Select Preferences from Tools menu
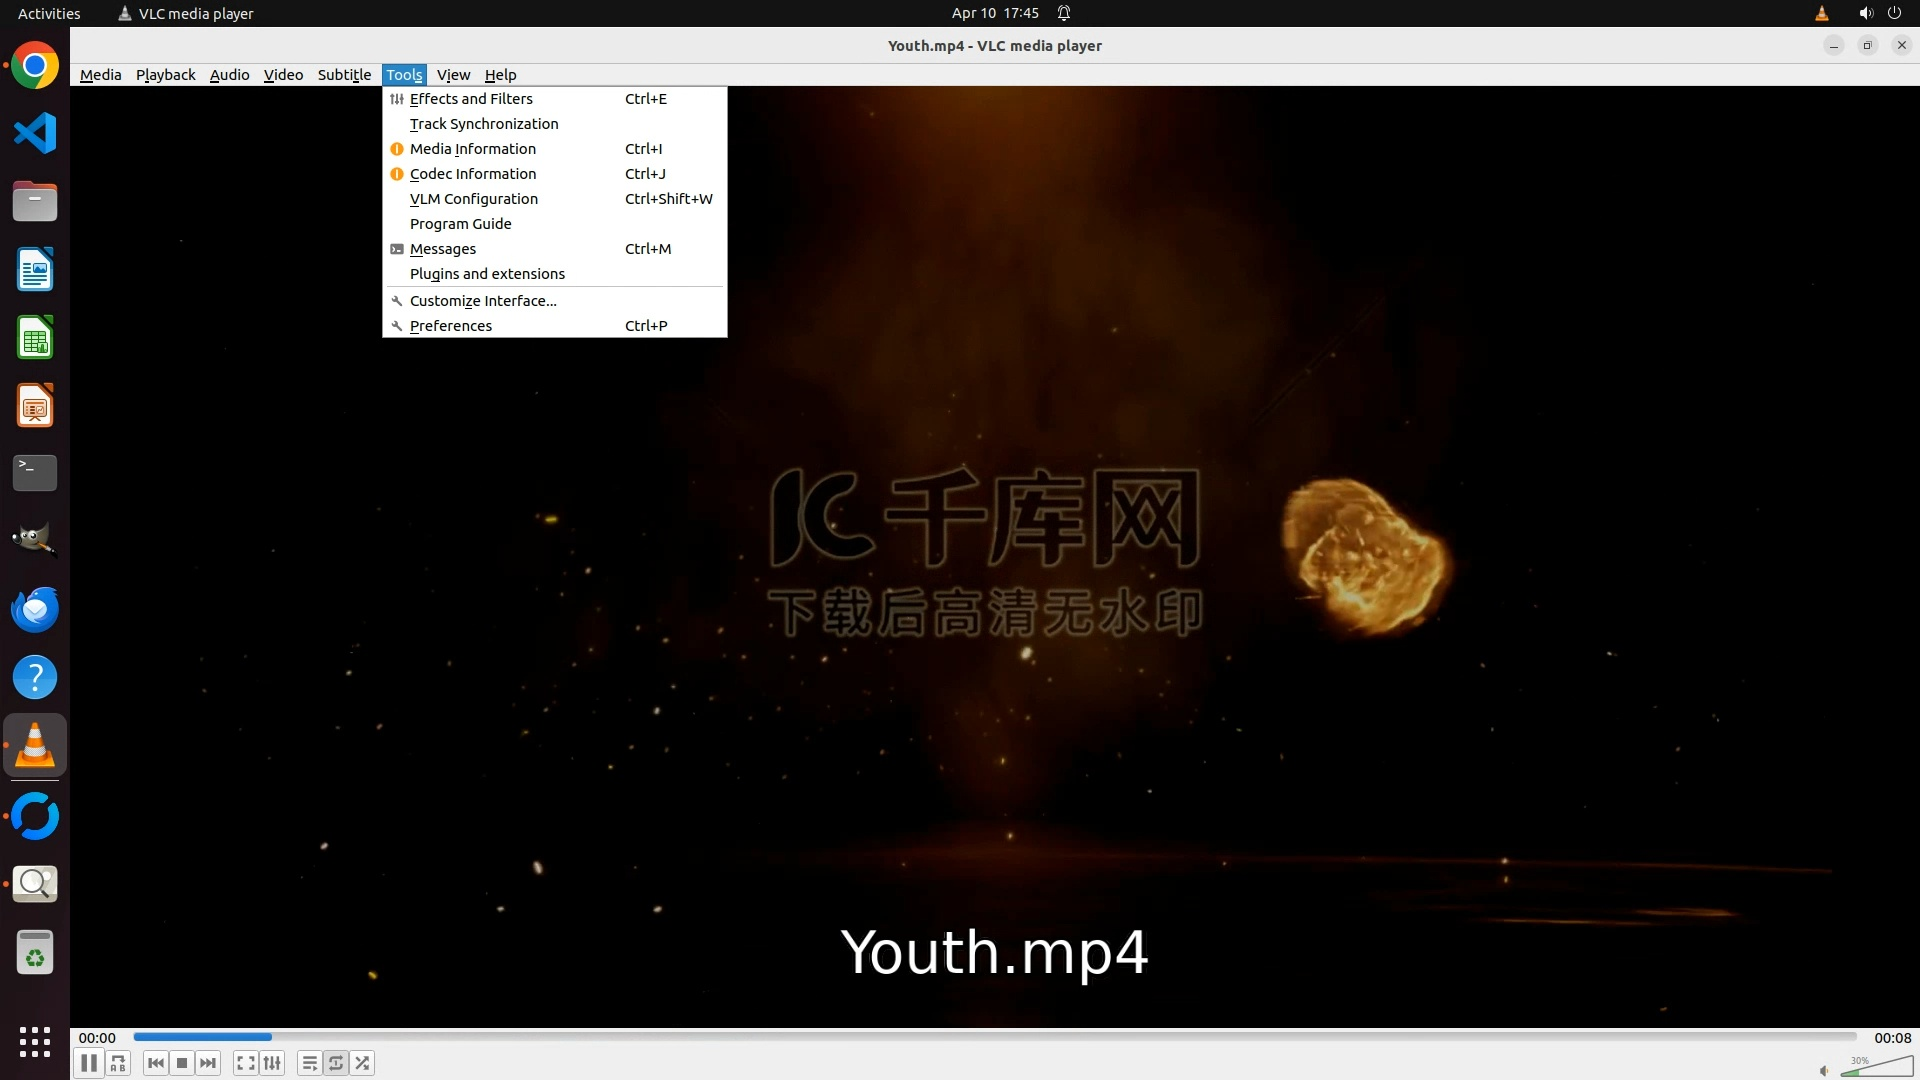This screenshot has height=1080, width=1920. click(x=451, y=326)
